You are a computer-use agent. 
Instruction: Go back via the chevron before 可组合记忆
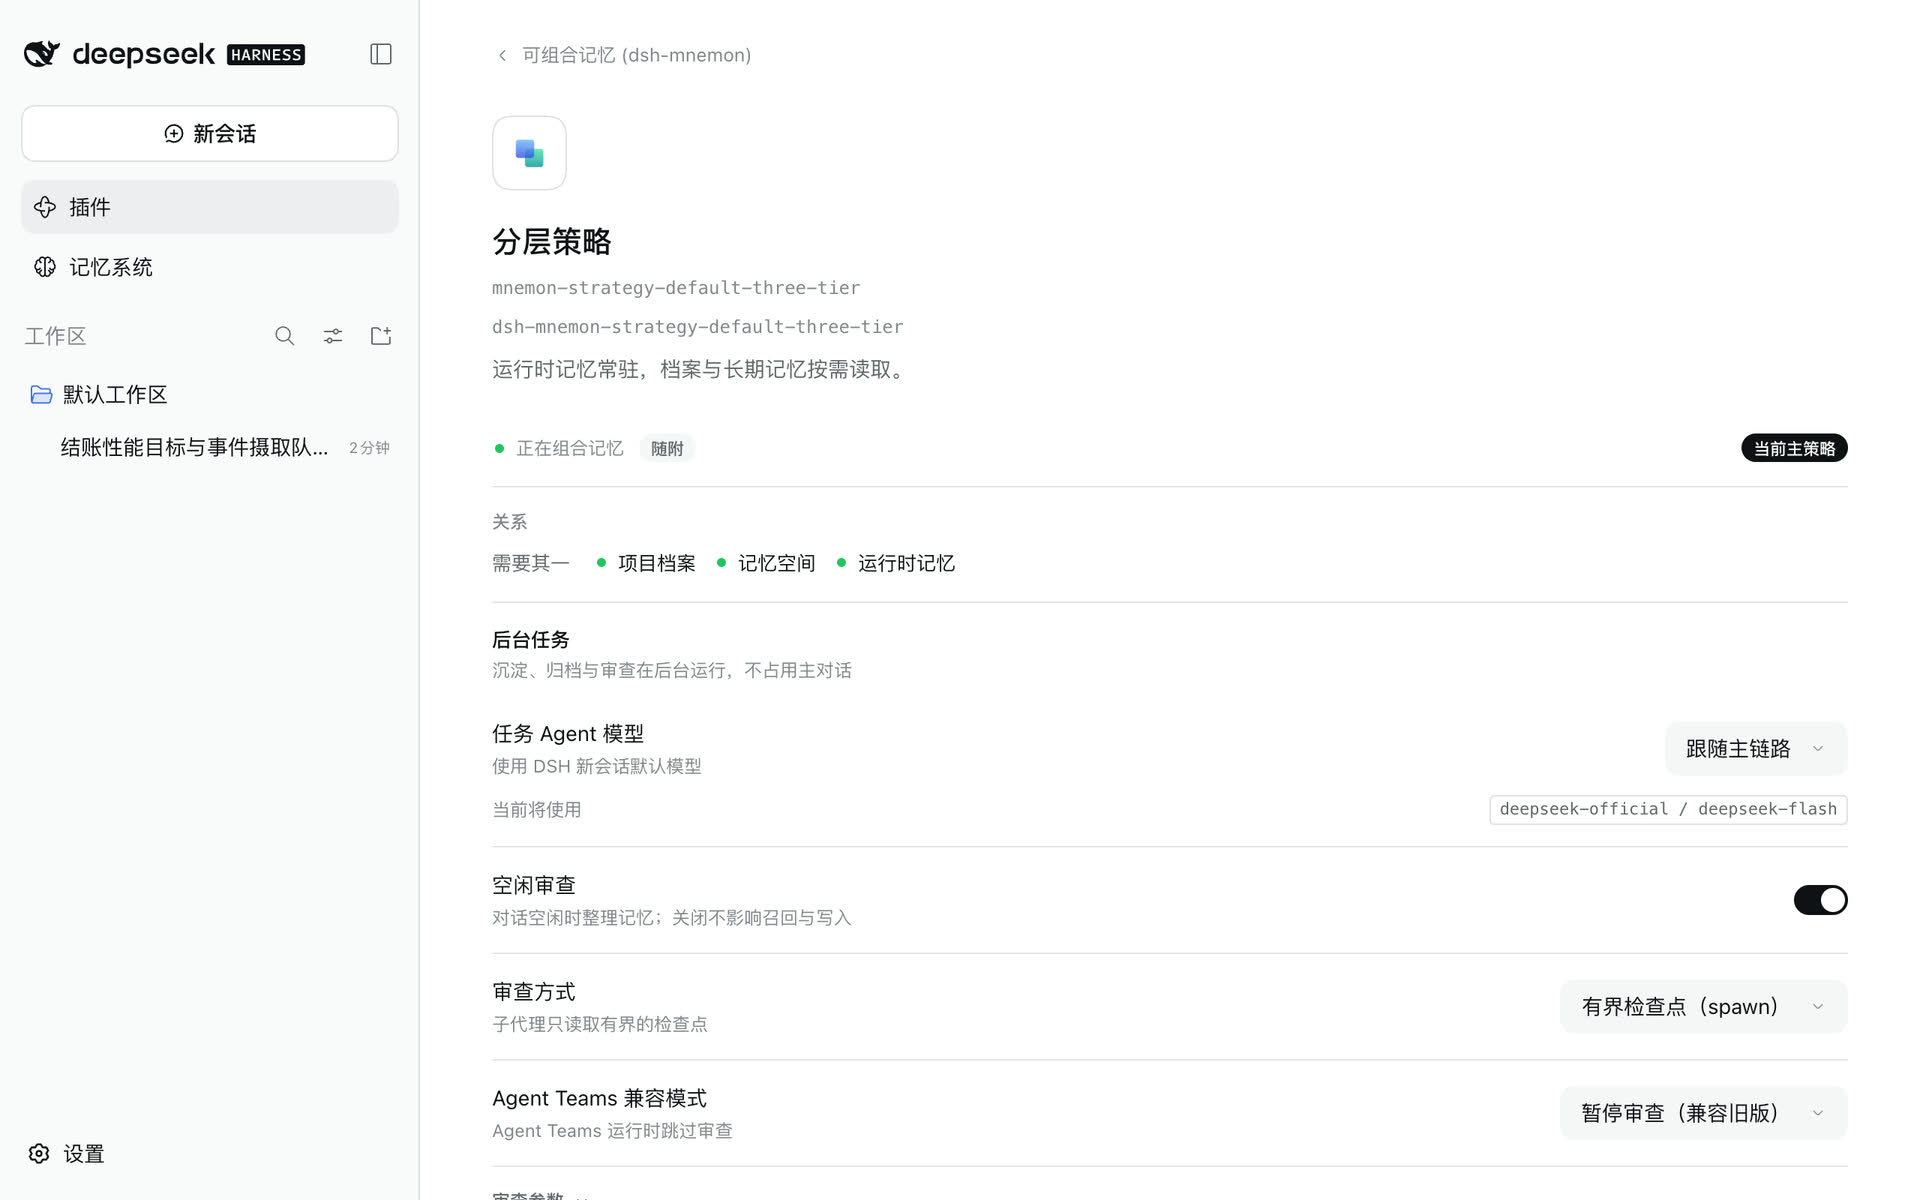pos(502,55)
